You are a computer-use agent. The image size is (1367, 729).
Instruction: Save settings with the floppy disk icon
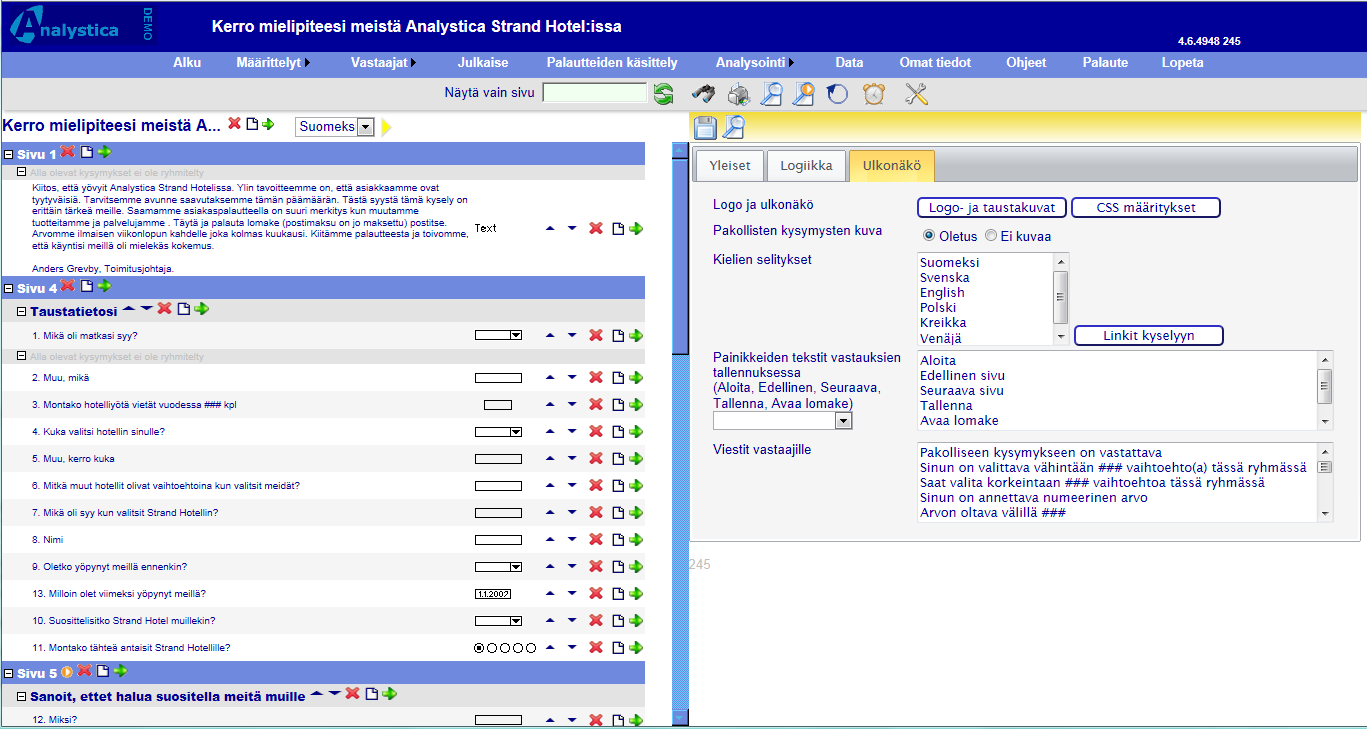tap(705, 127)
